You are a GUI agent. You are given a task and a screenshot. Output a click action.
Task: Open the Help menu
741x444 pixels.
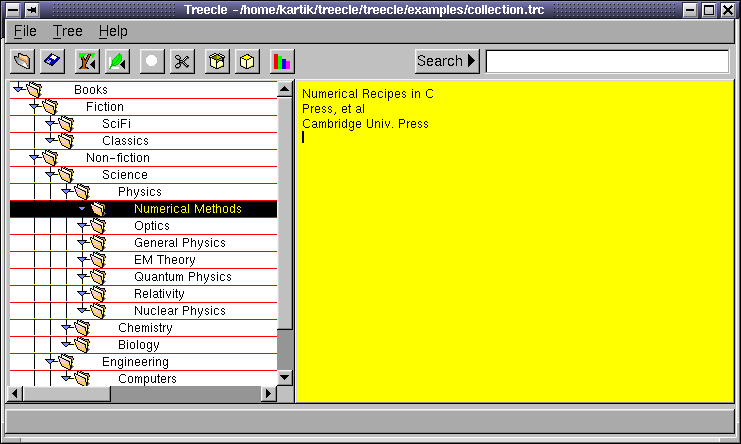[113, 31]
